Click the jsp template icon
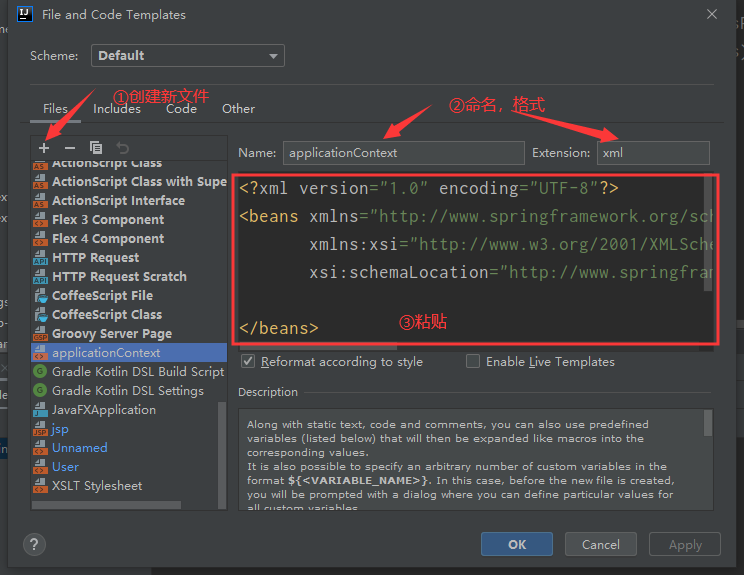 click(x=40, y=429)
